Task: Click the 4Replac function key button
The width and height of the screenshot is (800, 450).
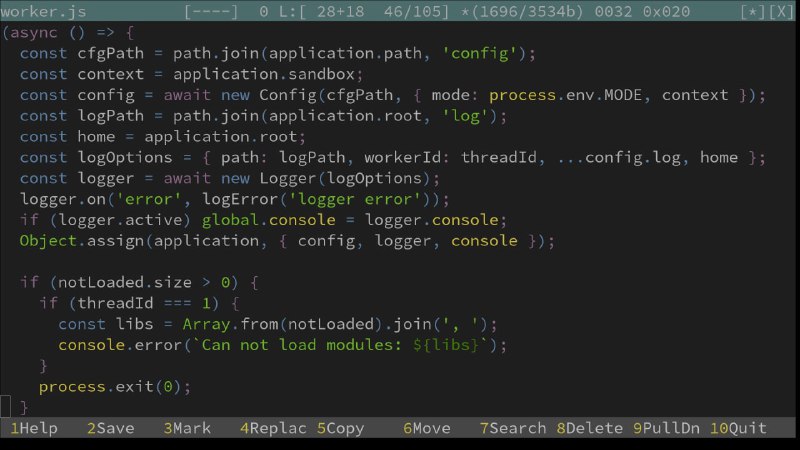Action: [x=273, y=428]
